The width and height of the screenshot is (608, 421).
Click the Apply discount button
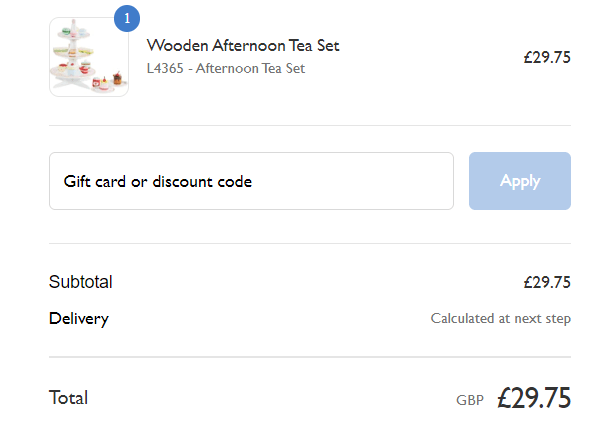tap(520, 181)
